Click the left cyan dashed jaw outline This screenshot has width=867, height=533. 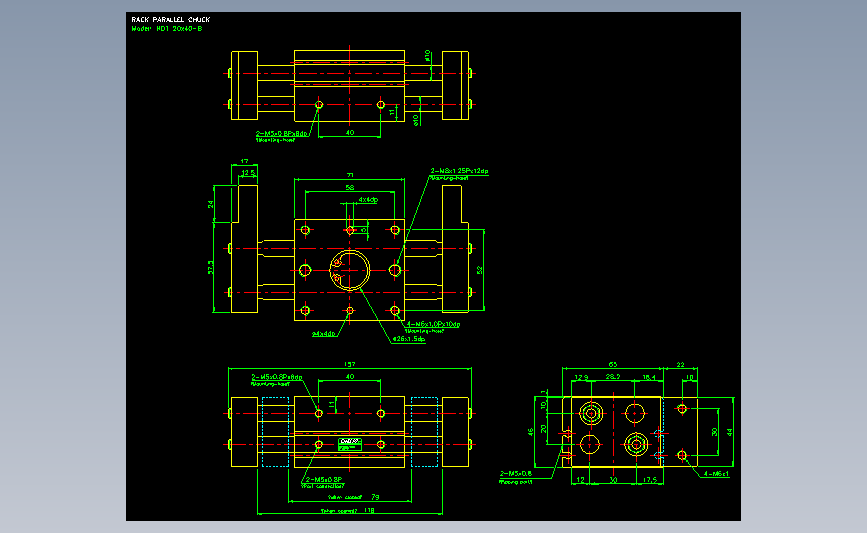click(x=275, y=432)
